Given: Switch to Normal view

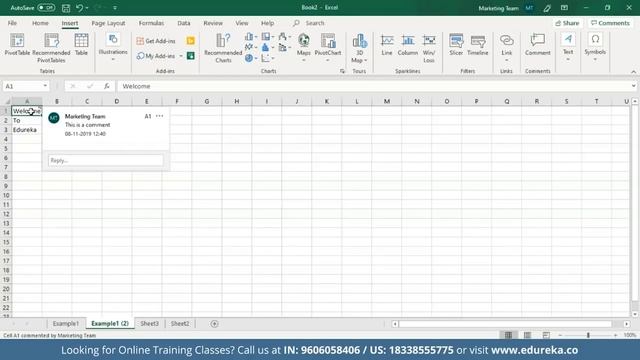Looking at the screenshot, I should (x=508, y=335).
